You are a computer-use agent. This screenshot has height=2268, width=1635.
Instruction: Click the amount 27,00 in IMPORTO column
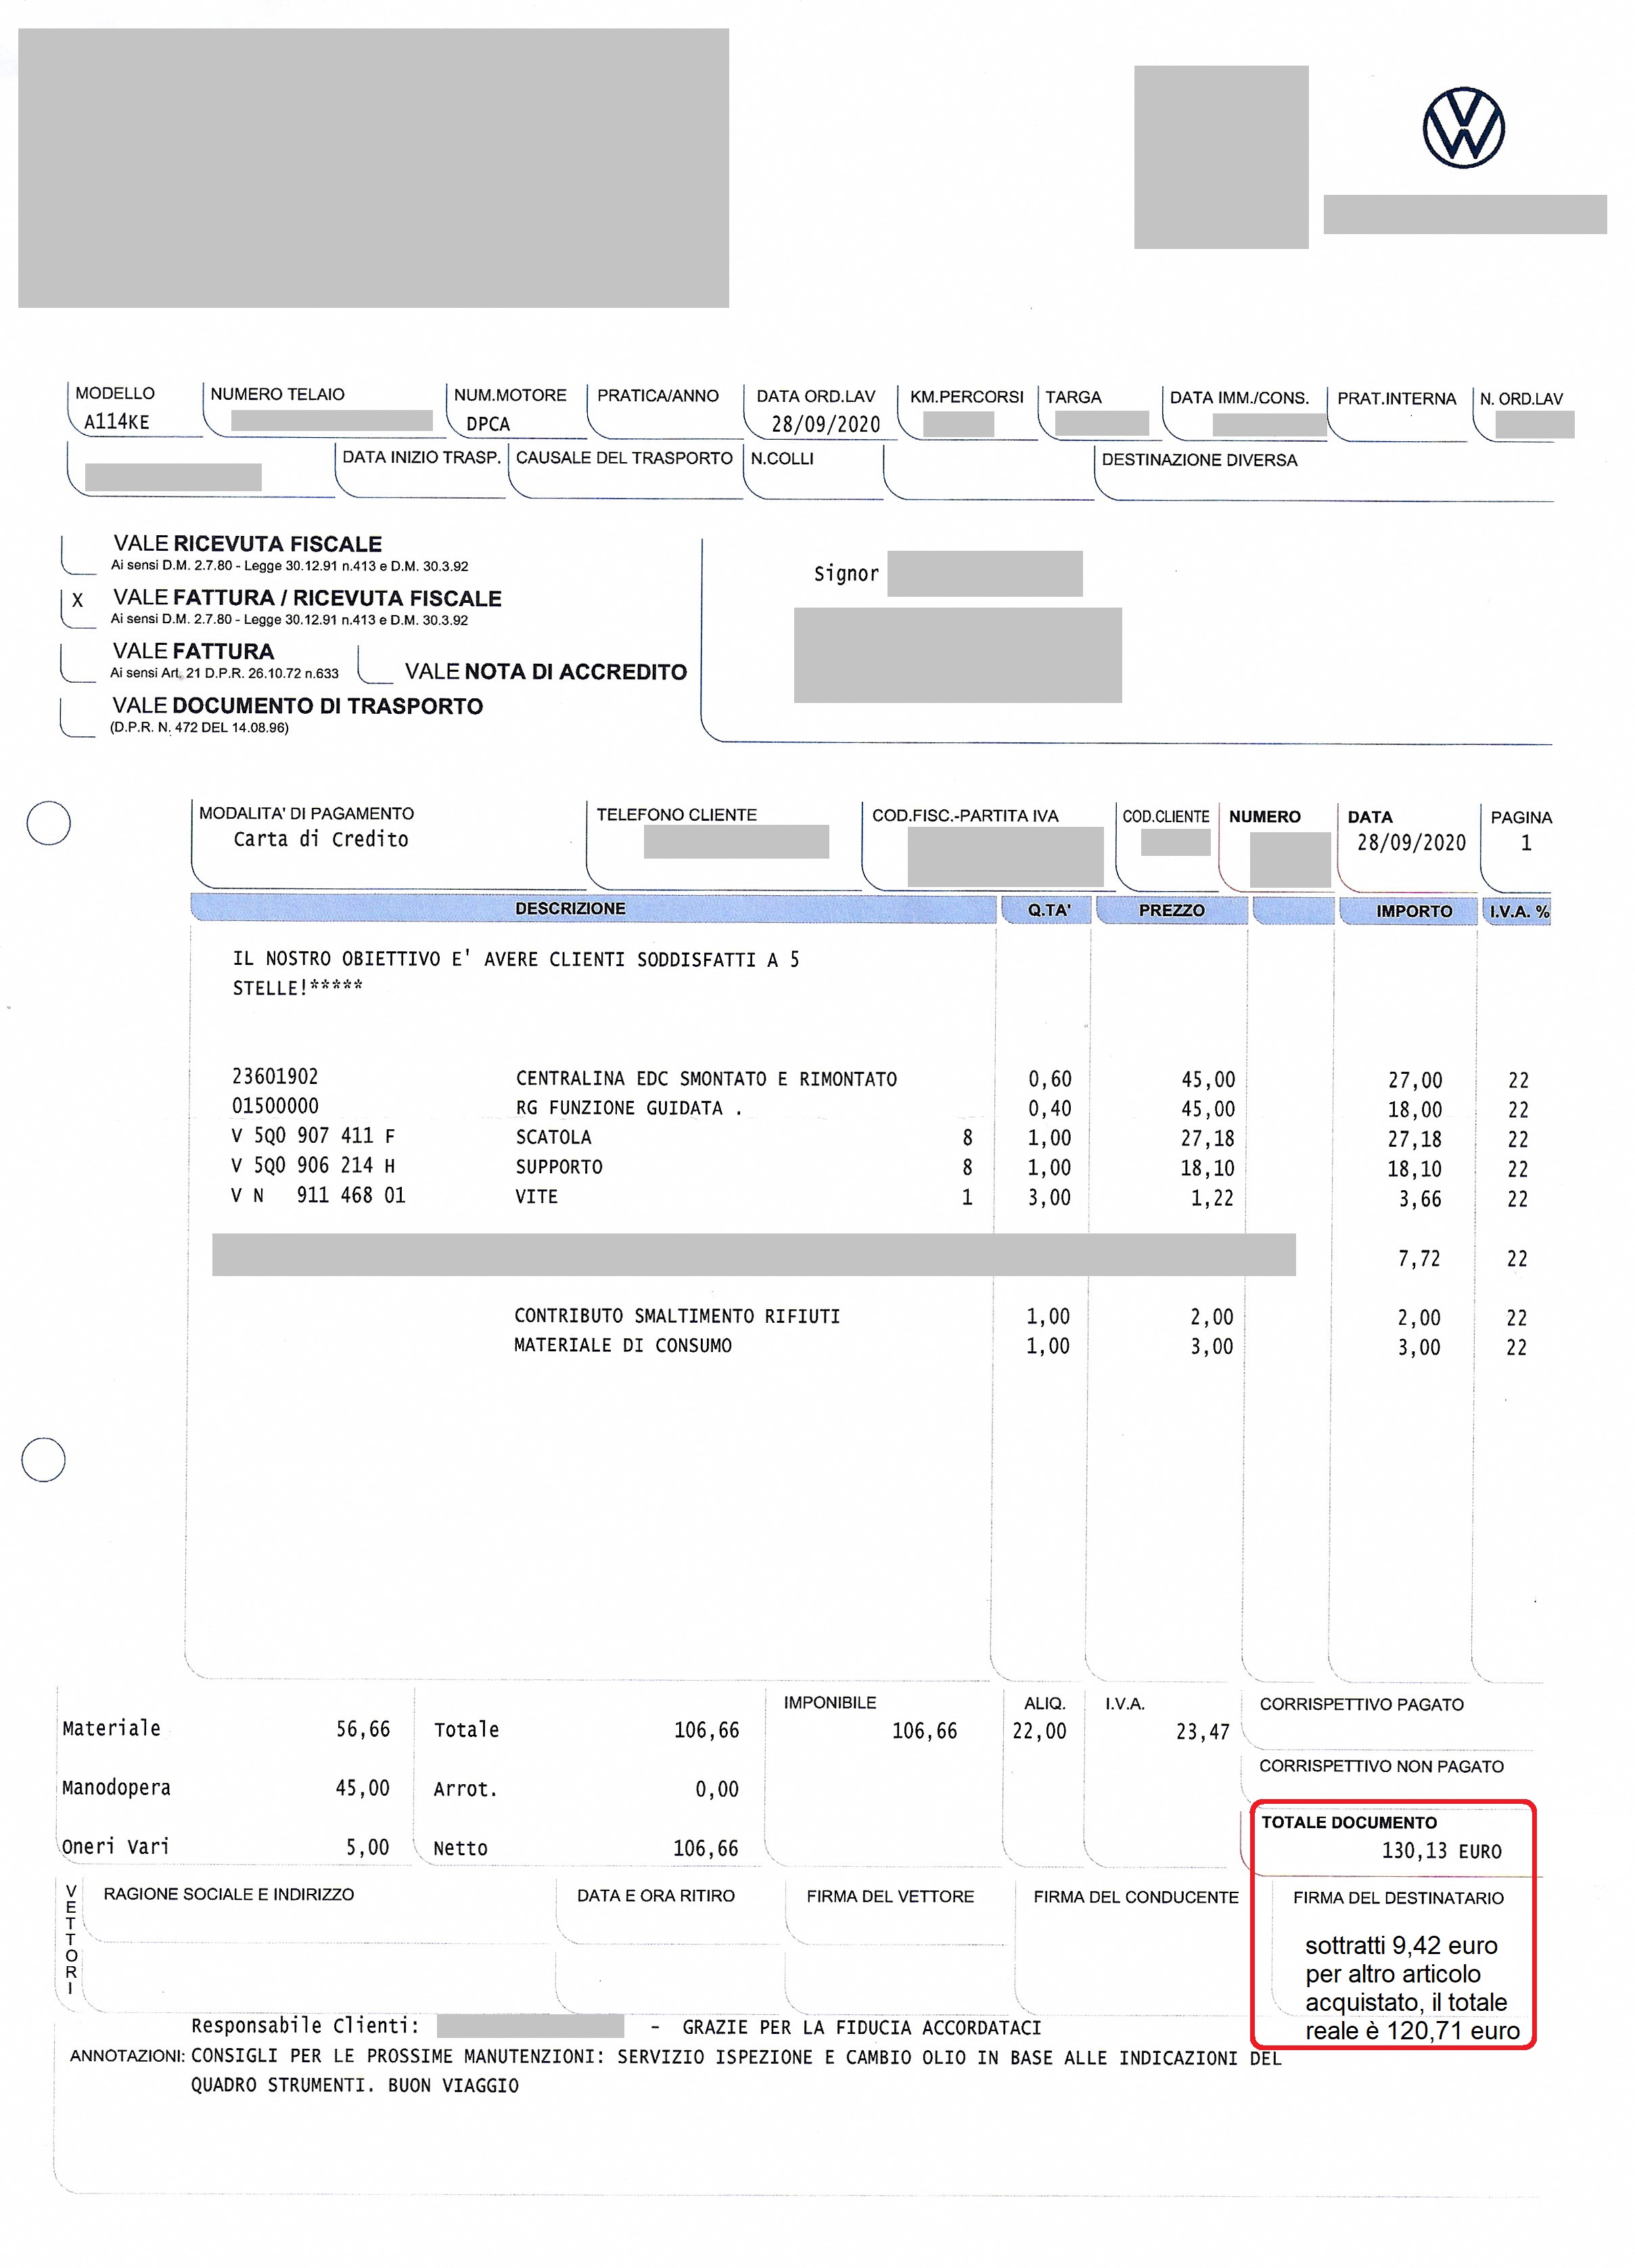pyautogui.click(x=1415, y=1080)
